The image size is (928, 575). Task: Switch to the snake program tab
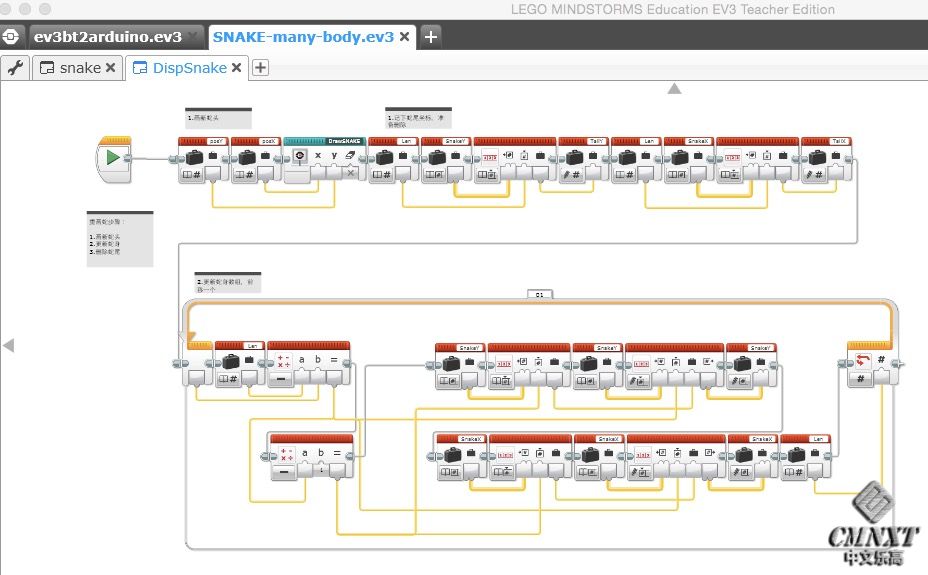(x=79, y=68)
